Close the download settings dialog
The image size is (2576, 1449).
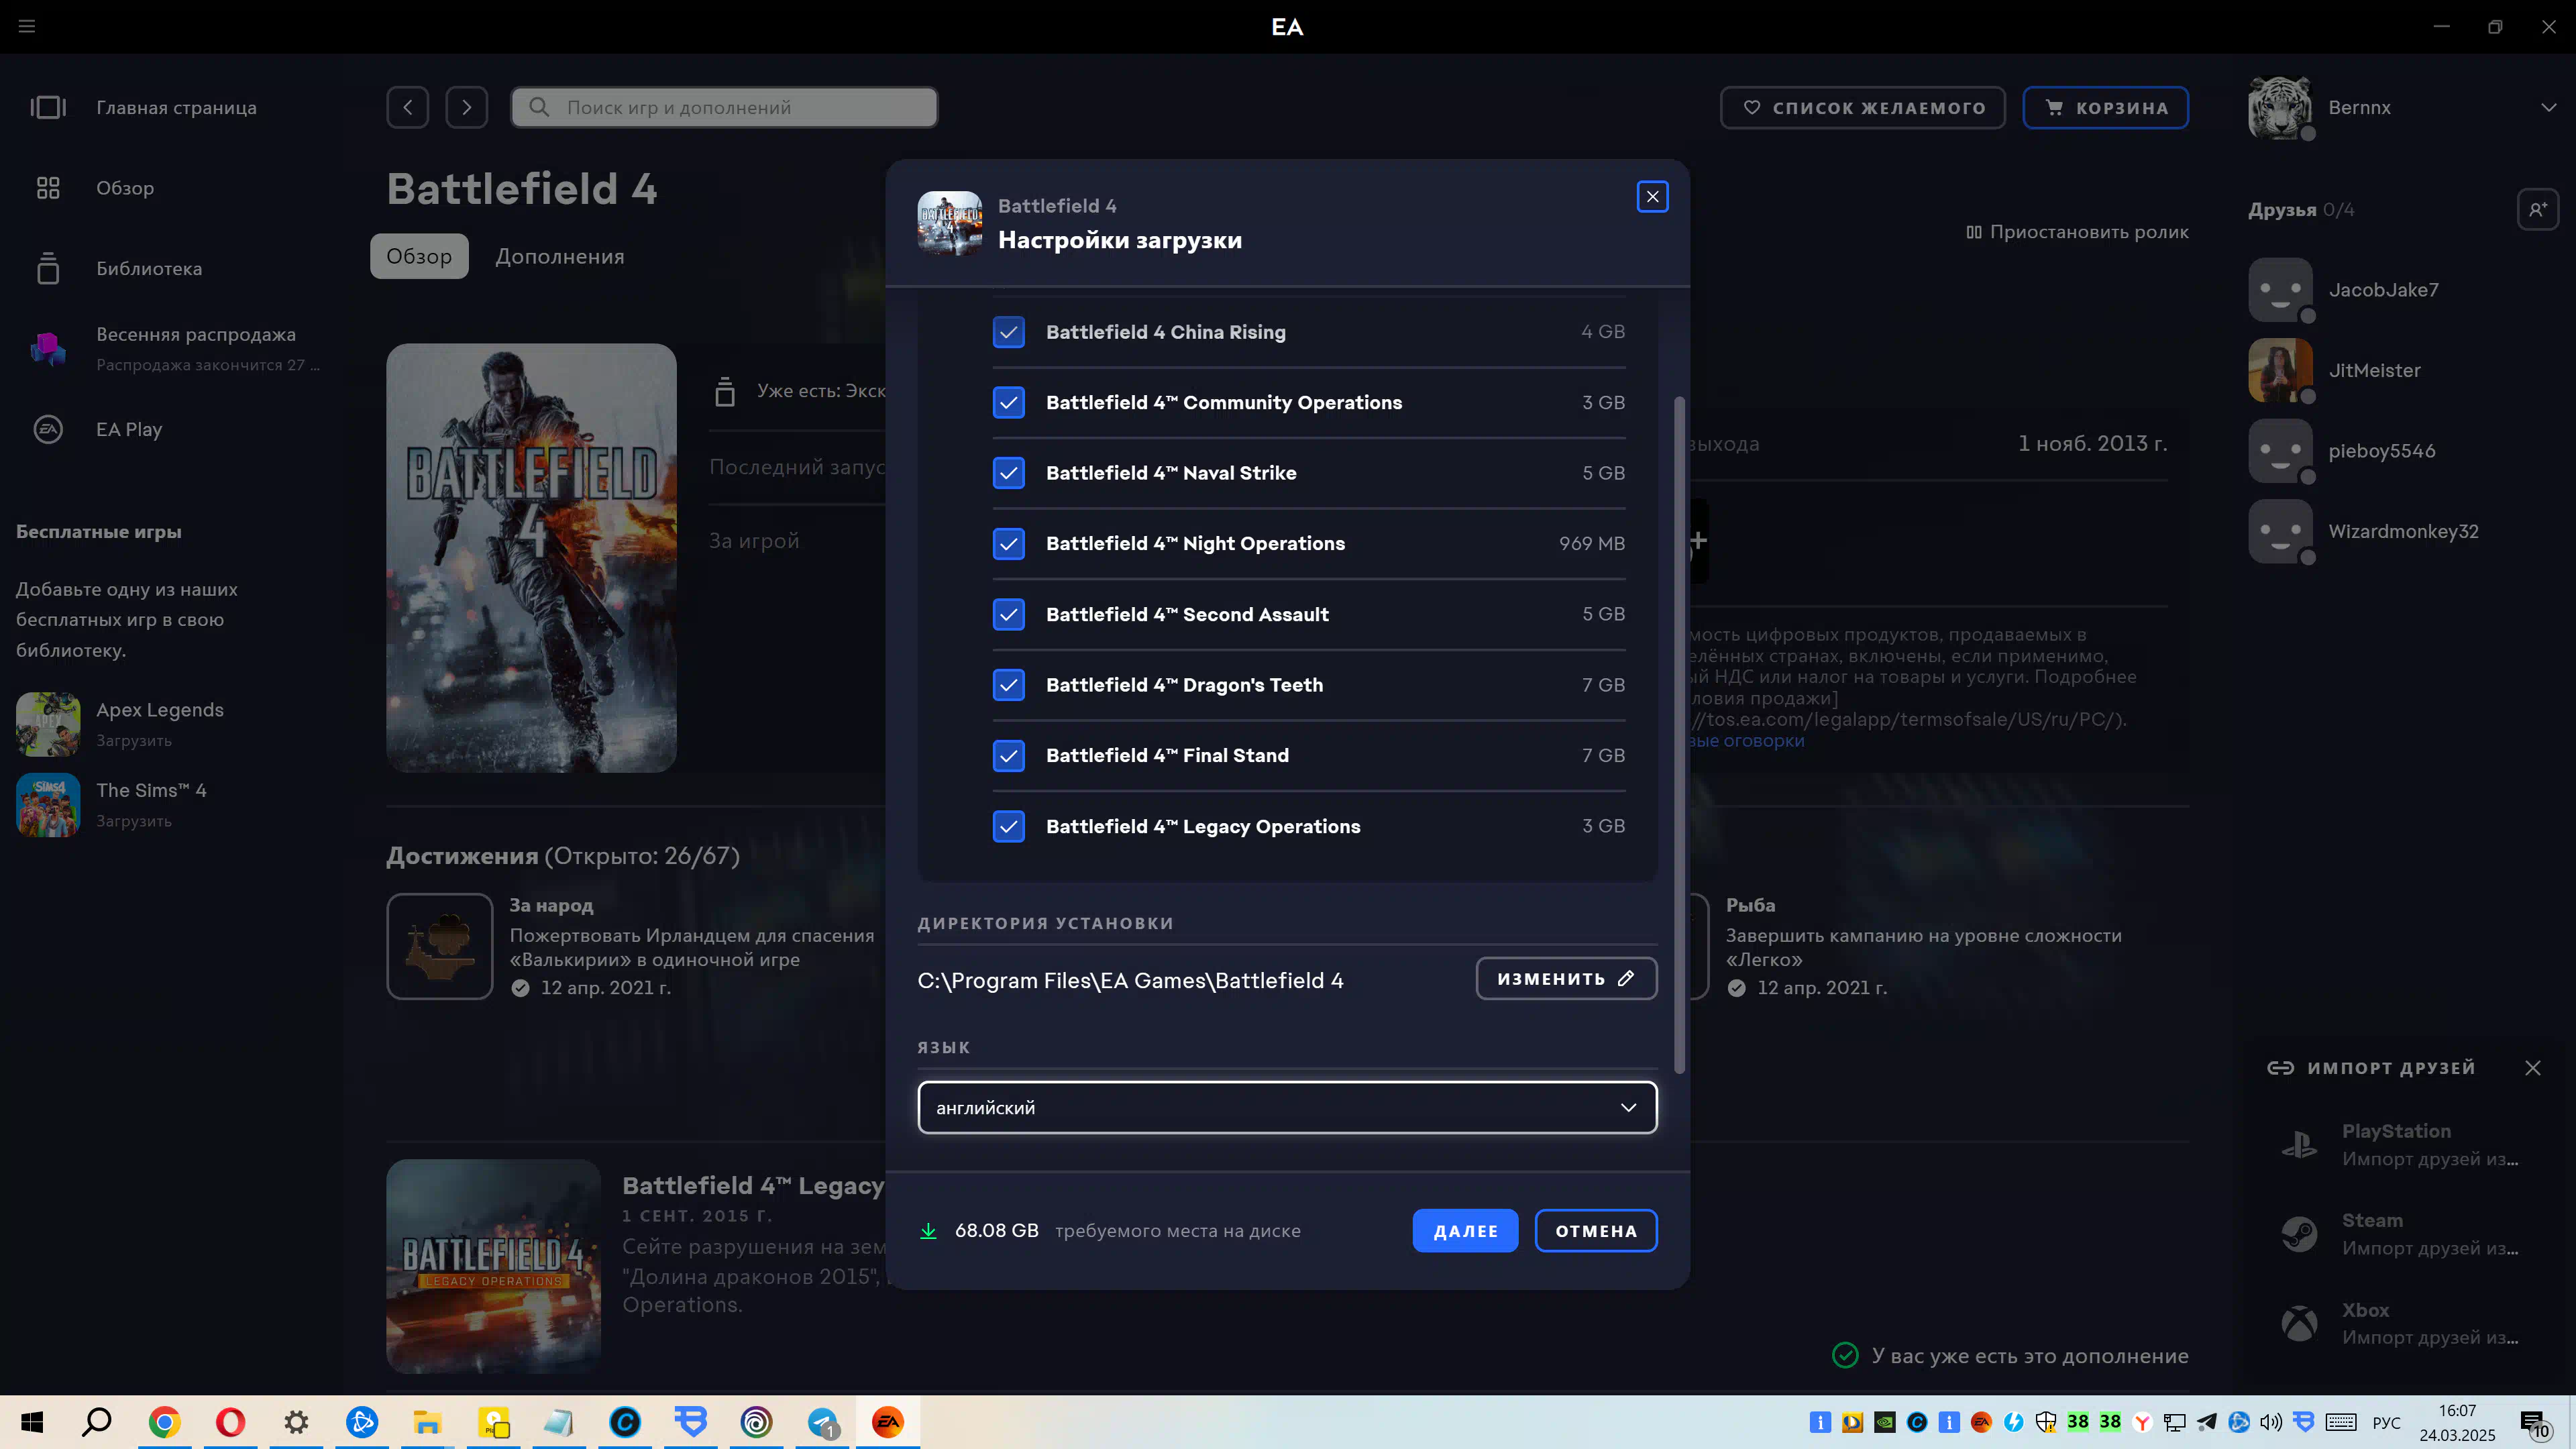click(x=1652, y=197)
